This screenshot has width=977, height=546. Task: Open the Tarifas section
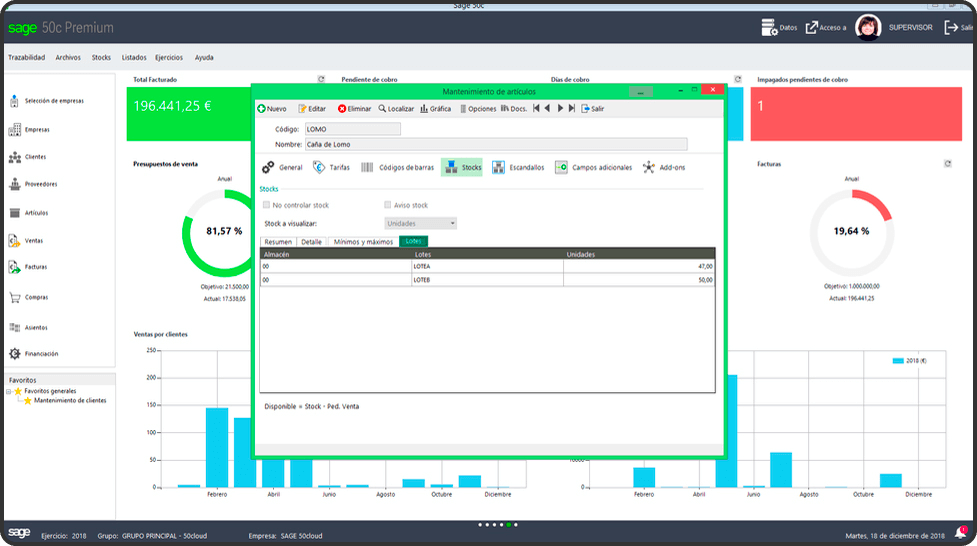click(x=331, y=167)
